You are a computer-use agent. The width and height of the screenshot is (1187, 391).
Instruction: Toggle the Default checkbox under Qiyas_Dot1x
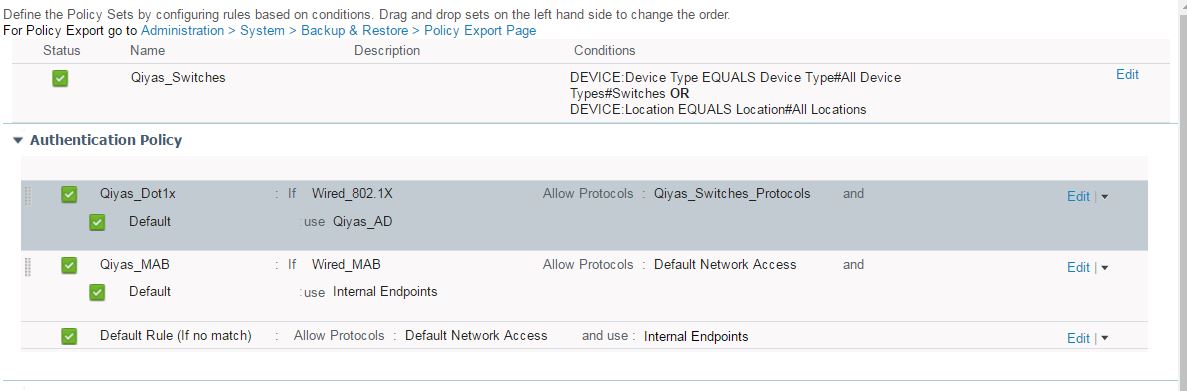pyautogui.click(x=97, y=222)
